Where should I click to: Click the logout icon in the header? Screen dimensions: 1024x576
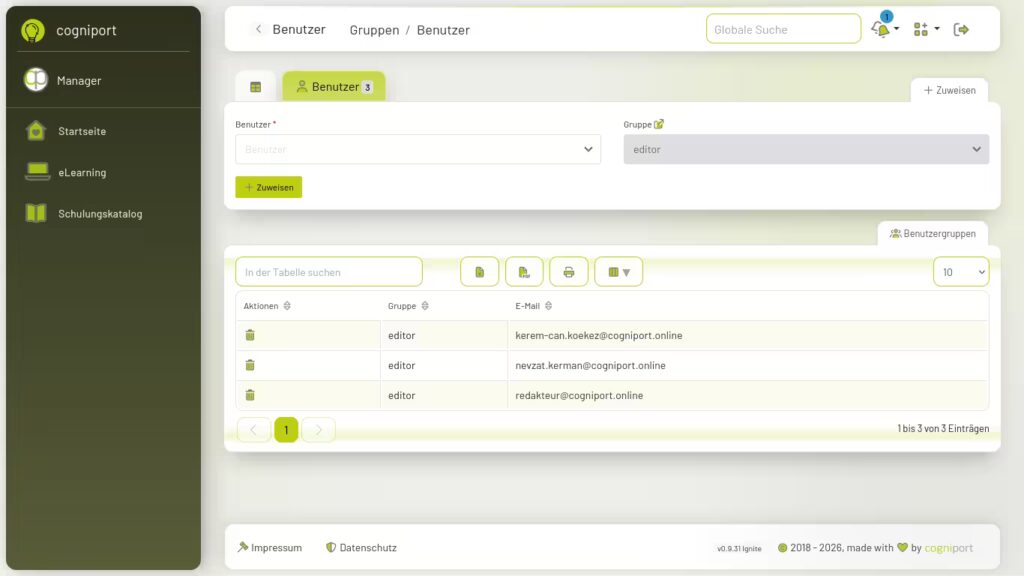[x=961, y=29]
